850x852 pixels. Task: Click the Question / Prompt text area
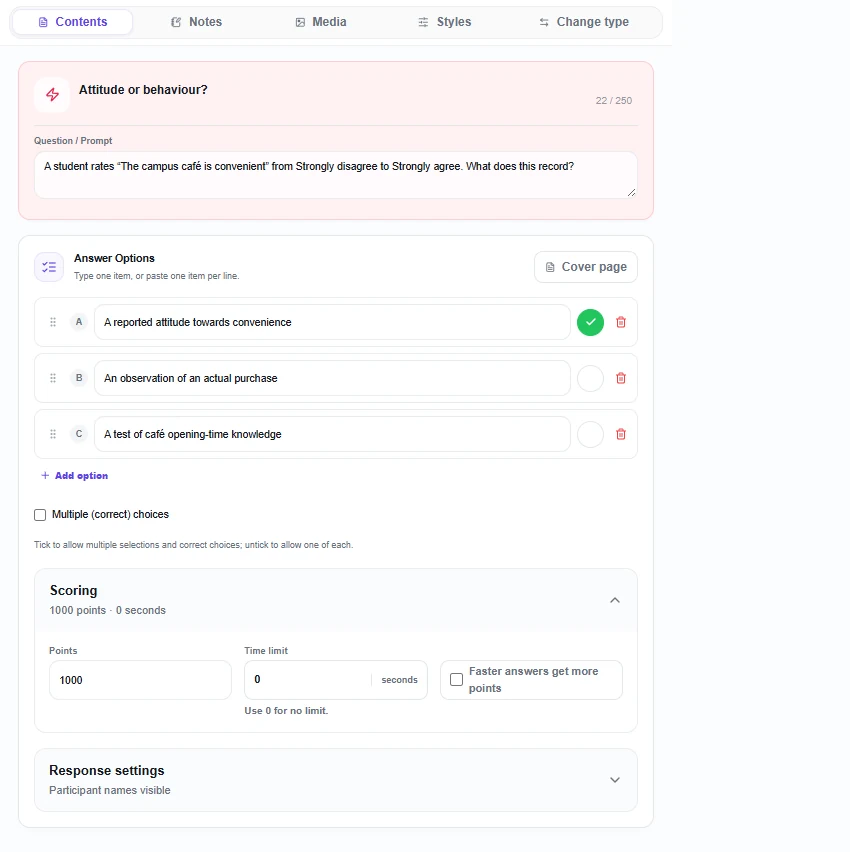336,175
